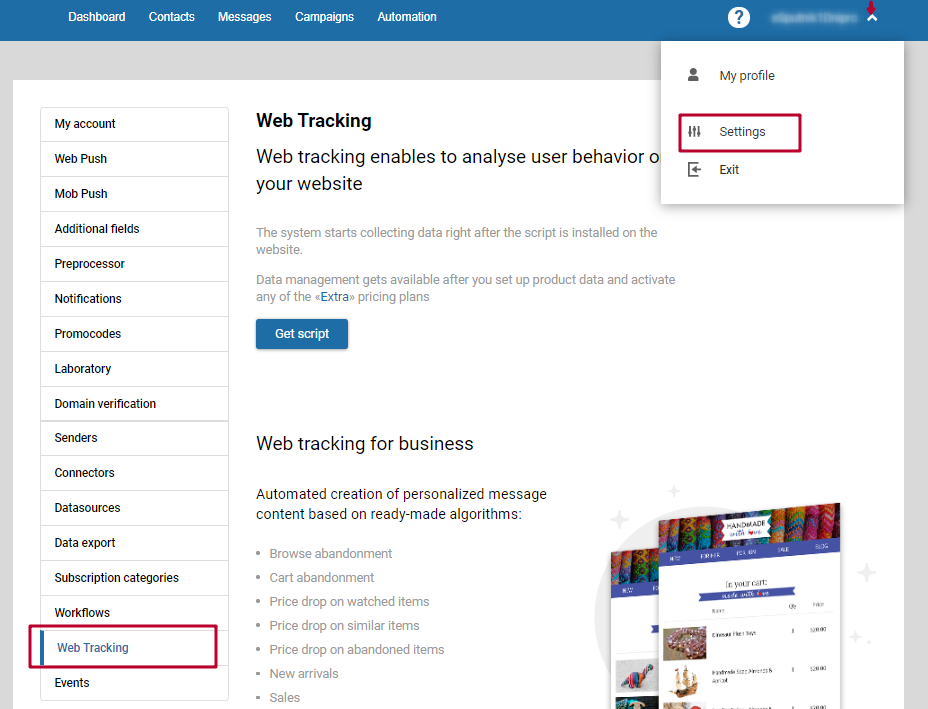
Task: Choose Settings in the account menu
Action: pyautogui.click(x=740, y=132)
